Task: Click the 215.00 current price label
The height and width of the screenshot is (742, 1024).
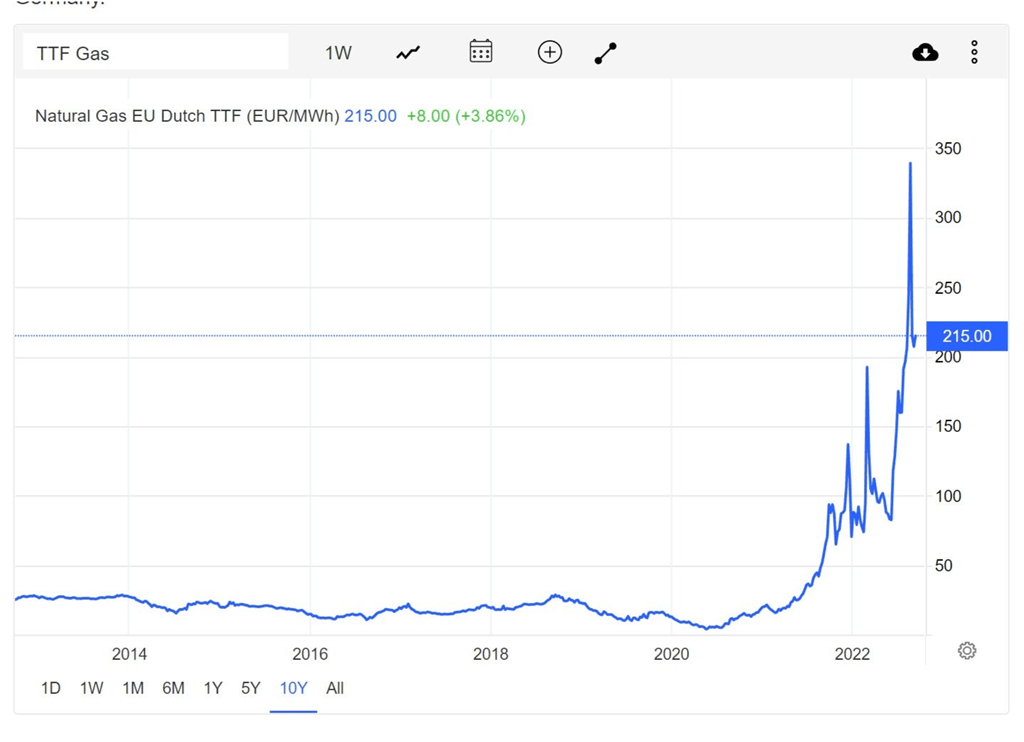Action: pos(967,336)
